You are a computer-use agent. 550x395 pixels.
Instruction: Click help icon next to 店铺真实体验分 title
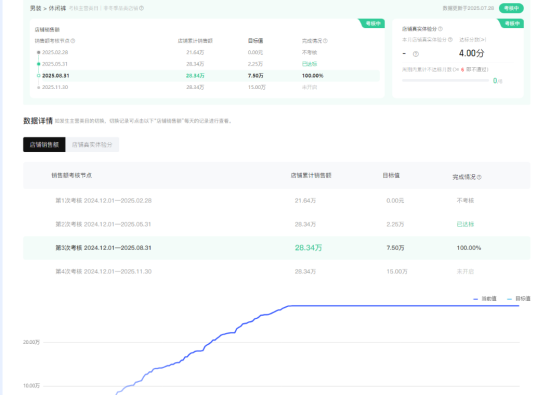click(x=440, y=29)
